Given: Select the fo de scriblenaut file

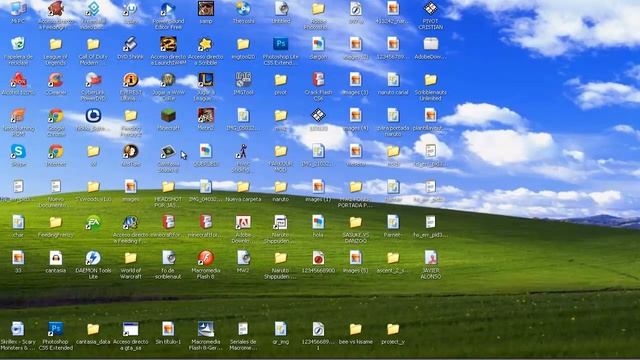Looking at the screenshot, I should pos(168,258).
